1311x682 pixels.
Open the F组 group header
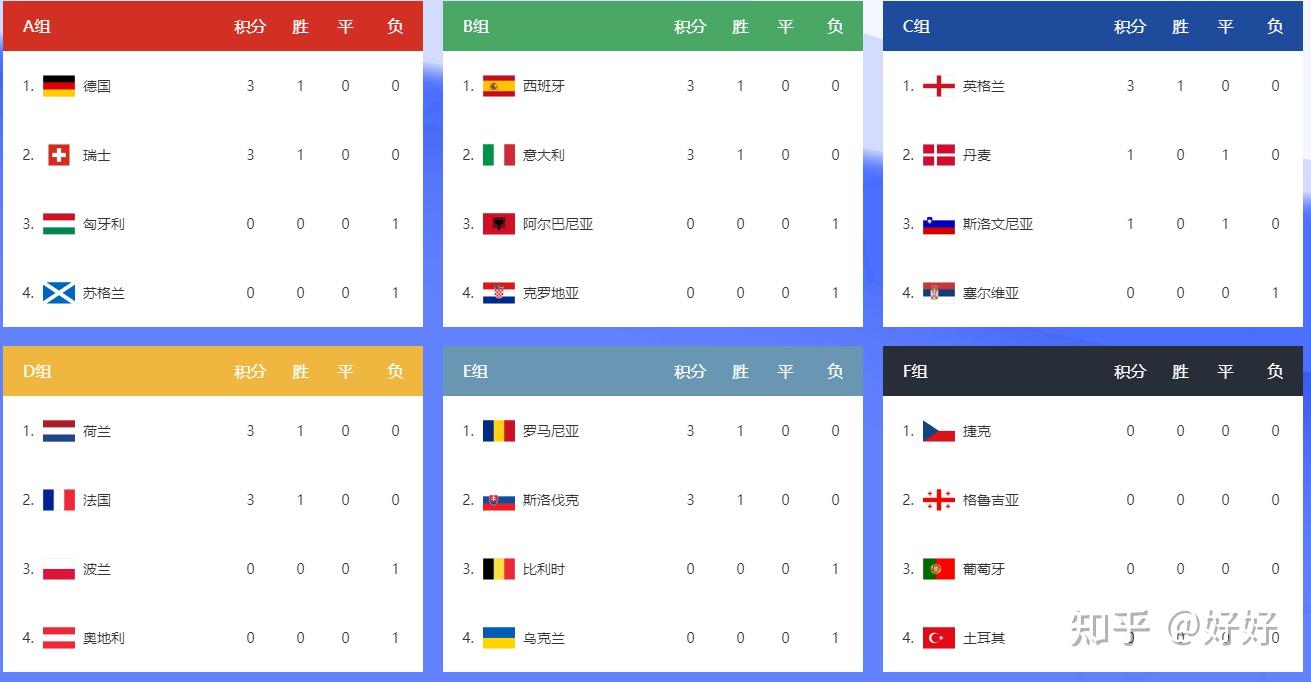point(915,371)
